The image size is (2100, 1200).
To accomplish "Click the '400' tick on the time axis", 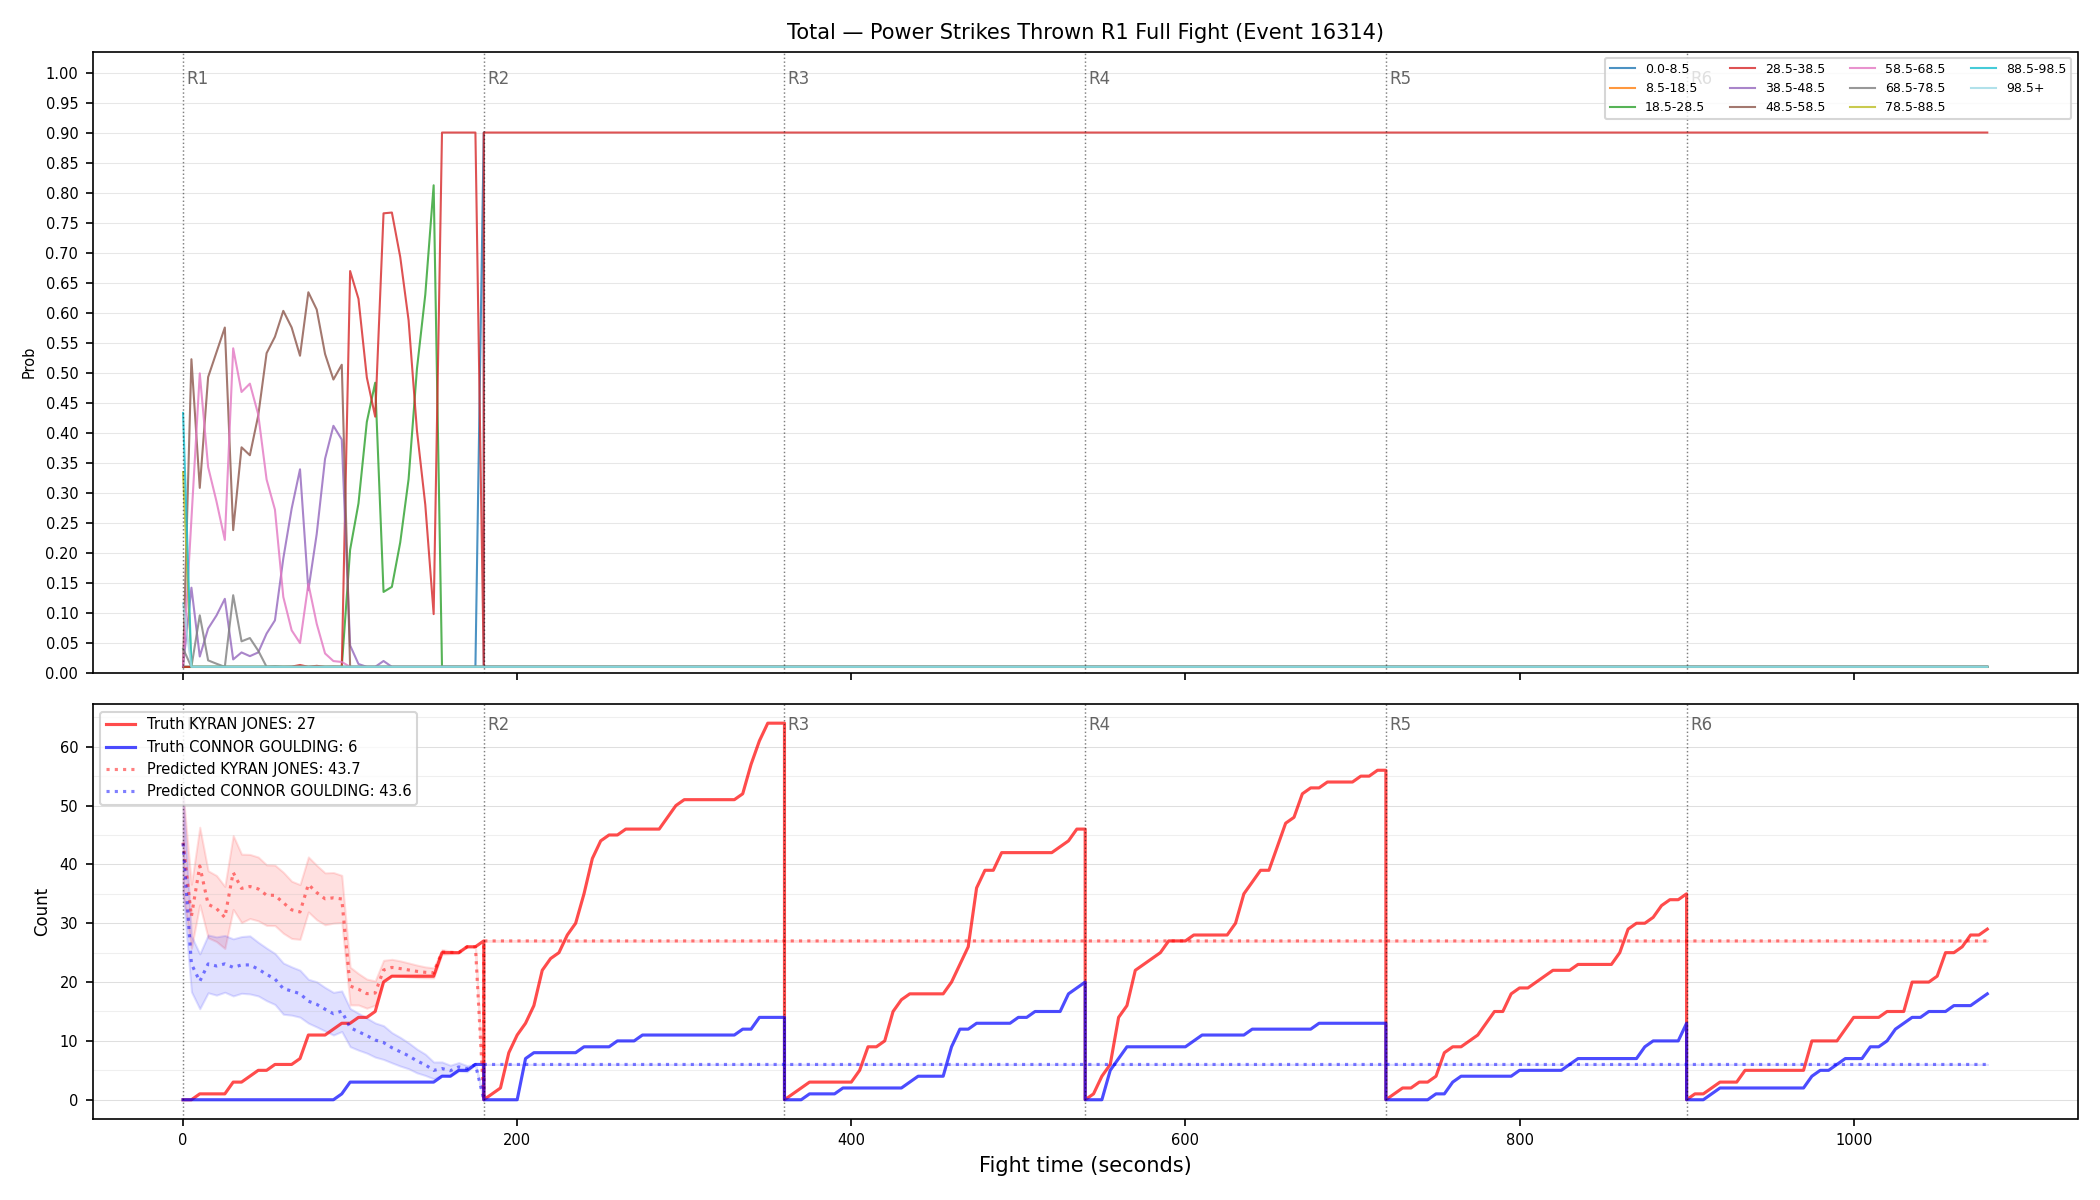I will click(x=851, y=1139).
